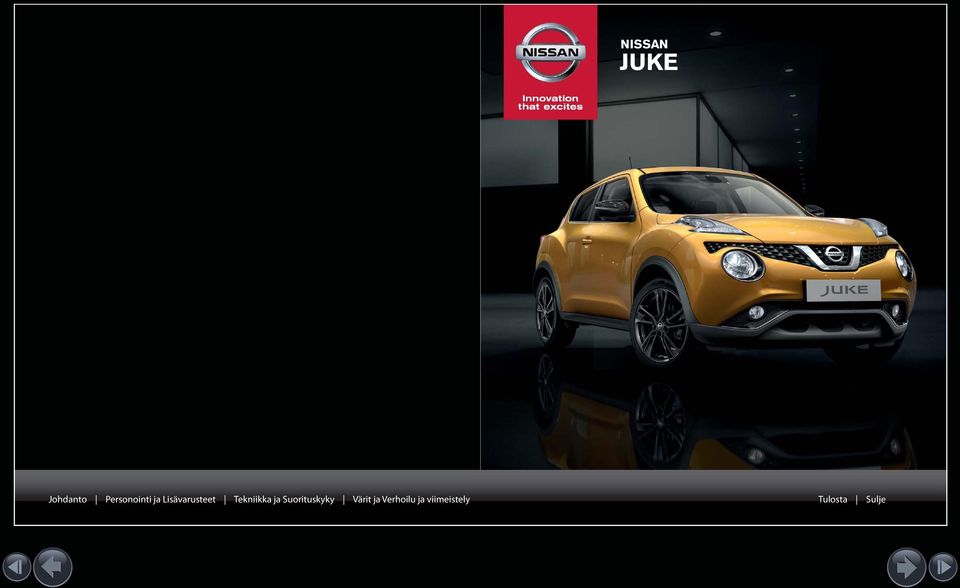Image resolution: width=960 pixels, height=588 pixels.
Task: Go to the first page
Action: (17, 567)
